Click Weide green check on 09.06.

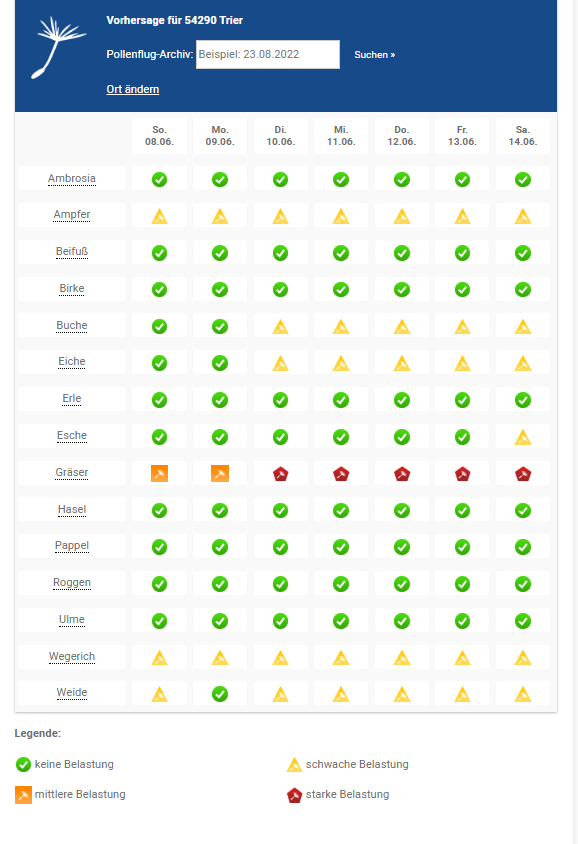pos(220,694)
